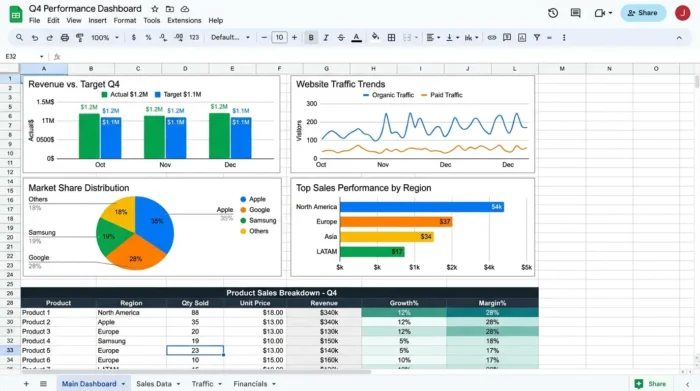Open fill color picker

[x=375, y=37]
